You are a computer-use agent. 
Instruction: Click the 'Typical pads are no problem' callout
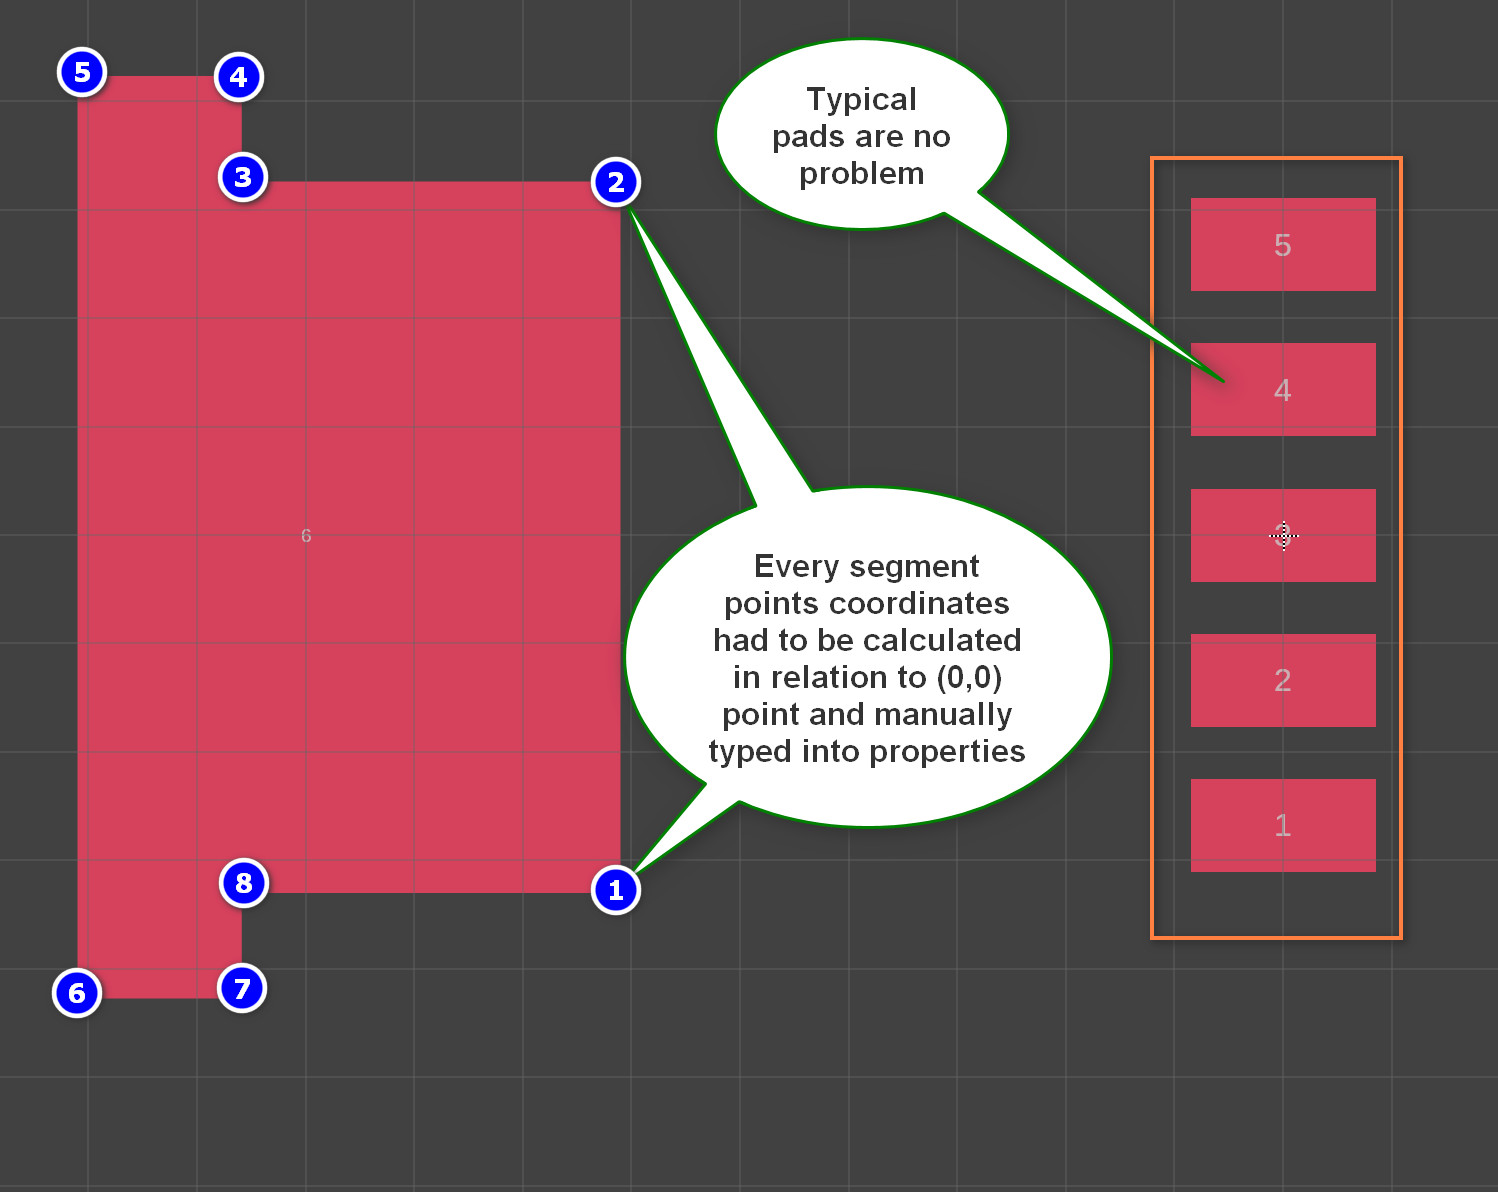(861, 135)
